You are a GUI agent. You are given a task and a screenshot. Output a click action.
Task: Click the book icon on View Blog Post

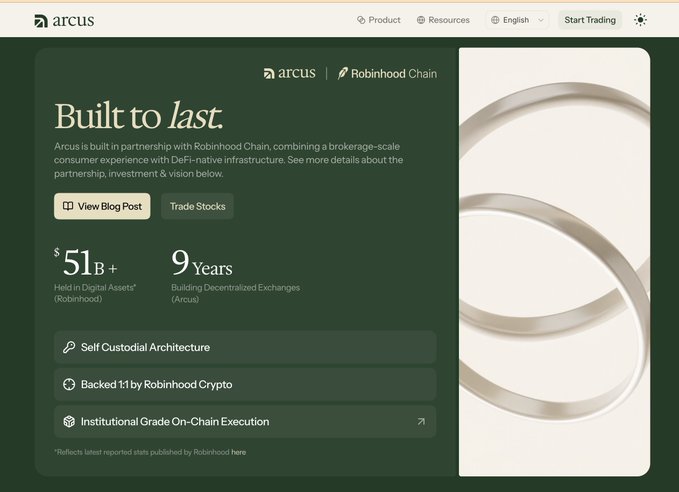(x=68, y=206)
